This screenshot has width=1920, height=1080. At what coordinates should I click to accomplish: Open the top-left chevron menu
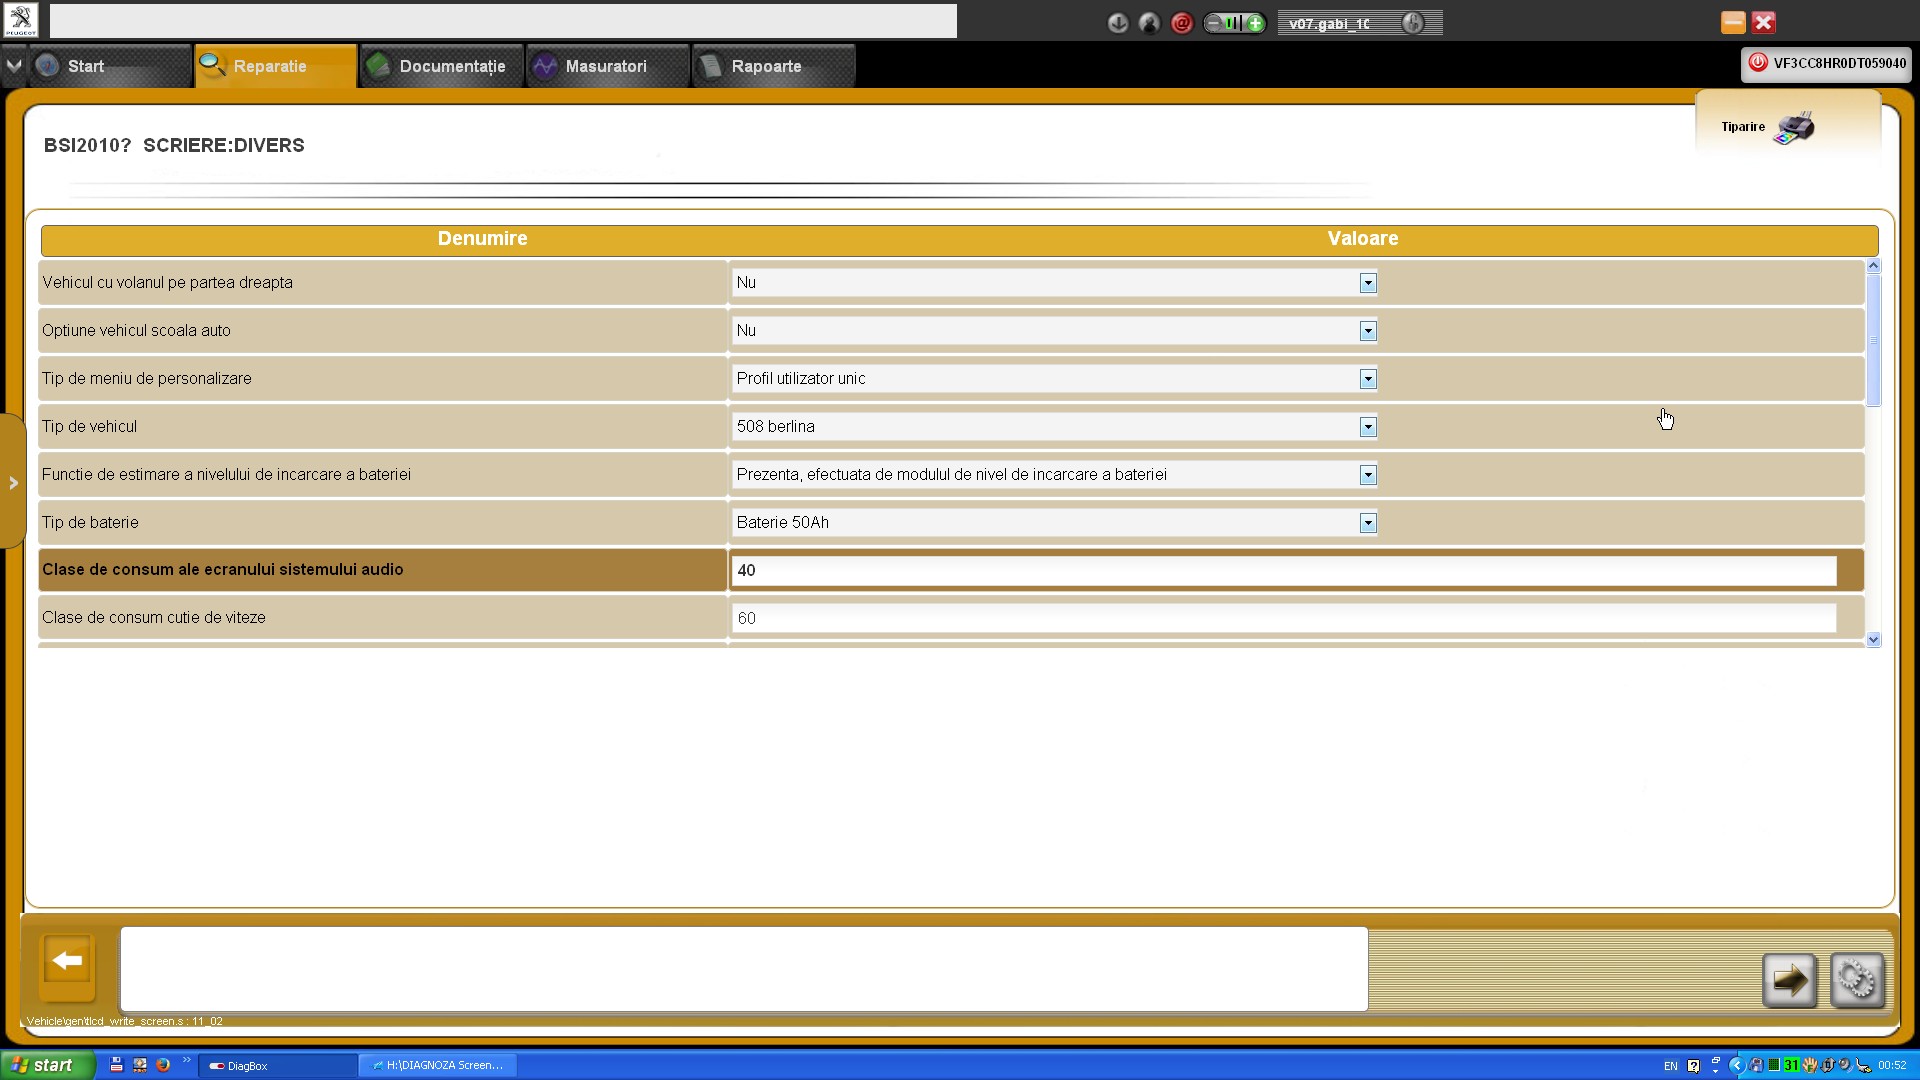(x=14, y=66)
